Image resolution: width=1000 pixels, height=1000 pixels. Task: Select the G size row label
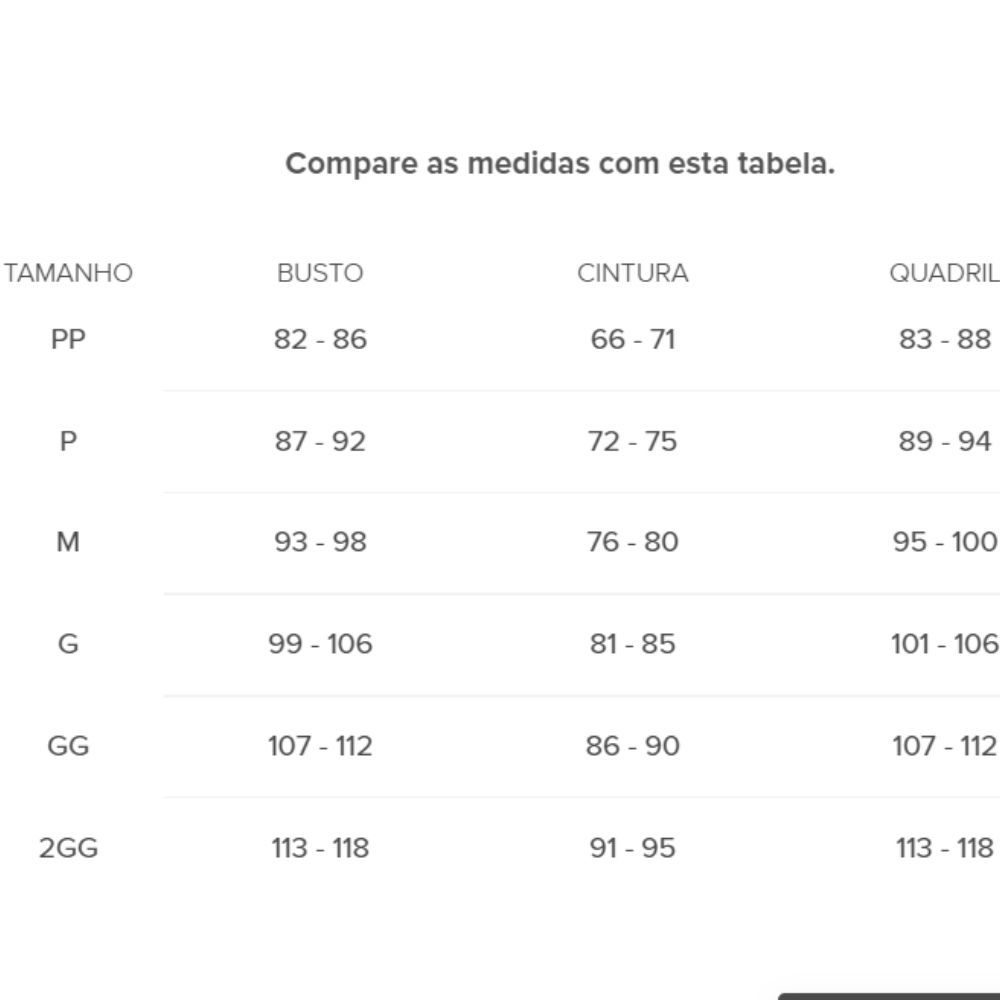tap(68, 644)
